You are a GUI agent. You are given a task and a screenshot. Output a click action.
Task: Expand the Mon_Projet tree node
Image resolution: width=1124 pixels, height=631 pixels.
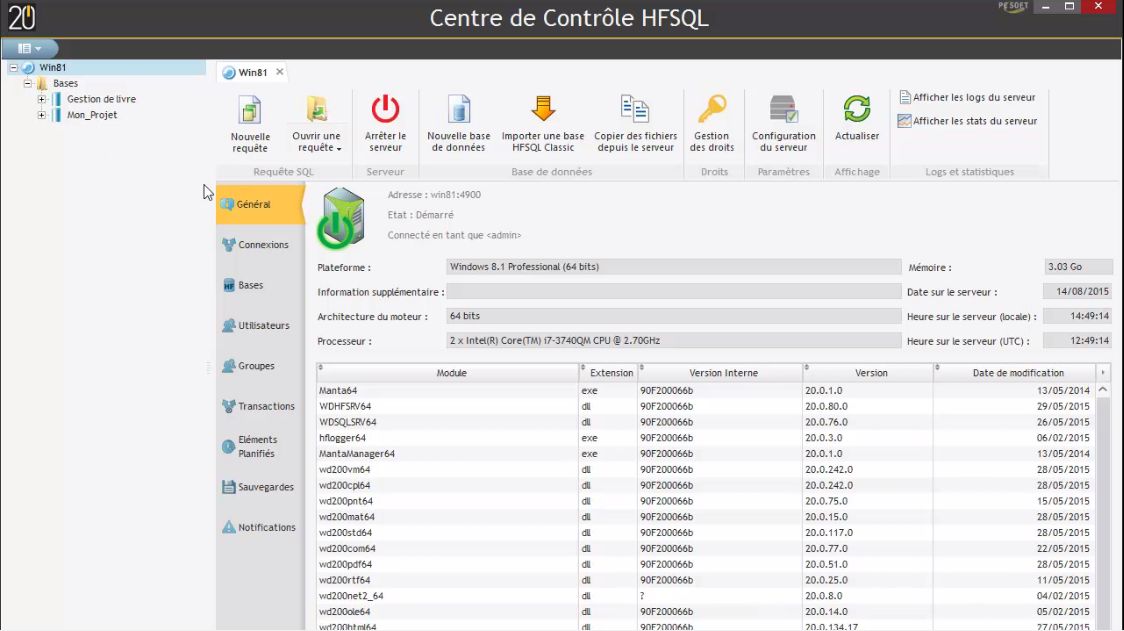point(42,115)
